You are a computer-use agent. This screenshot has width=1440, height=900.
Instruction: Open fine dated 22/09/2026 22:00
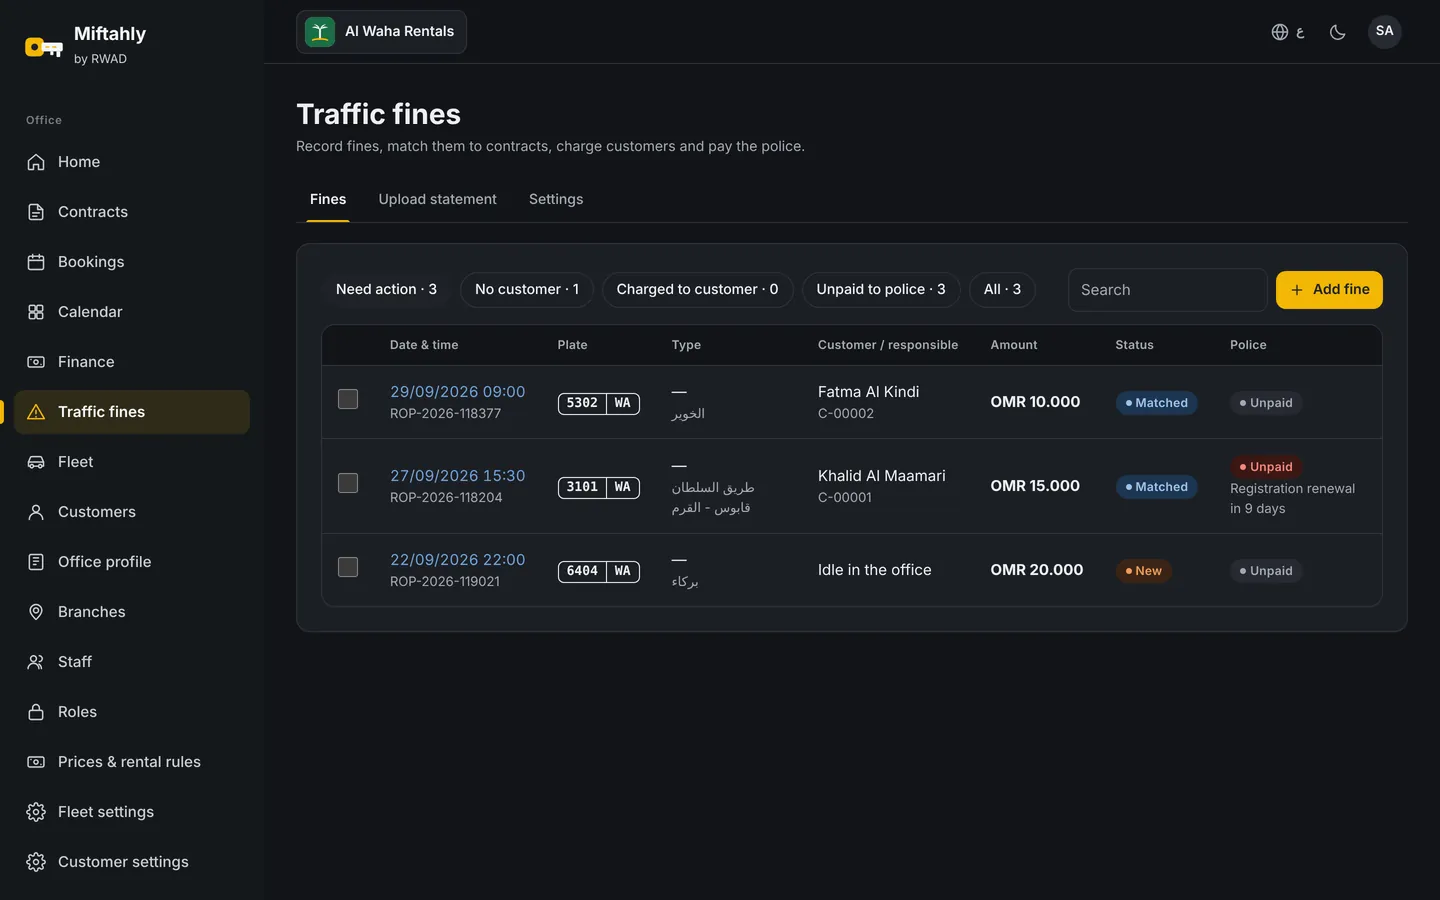[457, 560]
